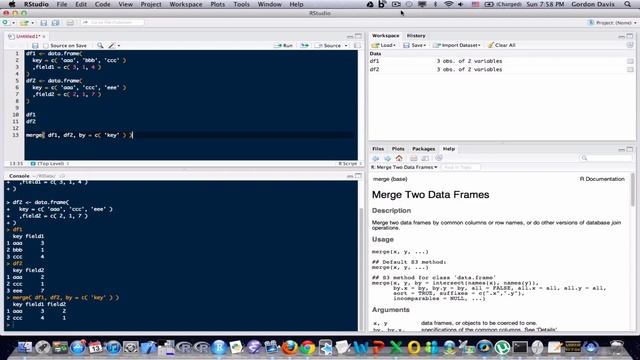Click the Save All documents icon
Screen dimensions: 640x360
55,22
